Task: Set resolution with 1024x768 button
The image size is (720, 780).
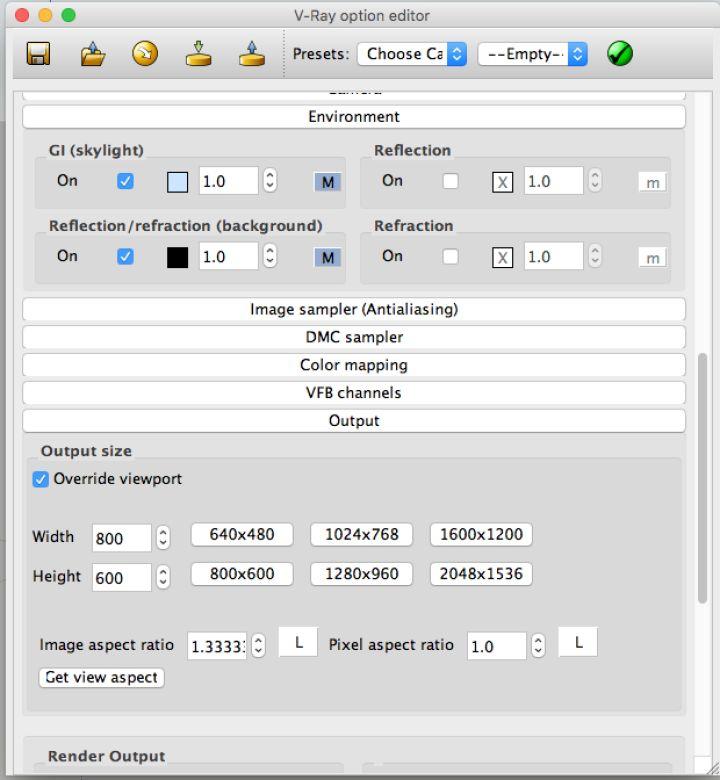Action: click(x=362, y=535)
